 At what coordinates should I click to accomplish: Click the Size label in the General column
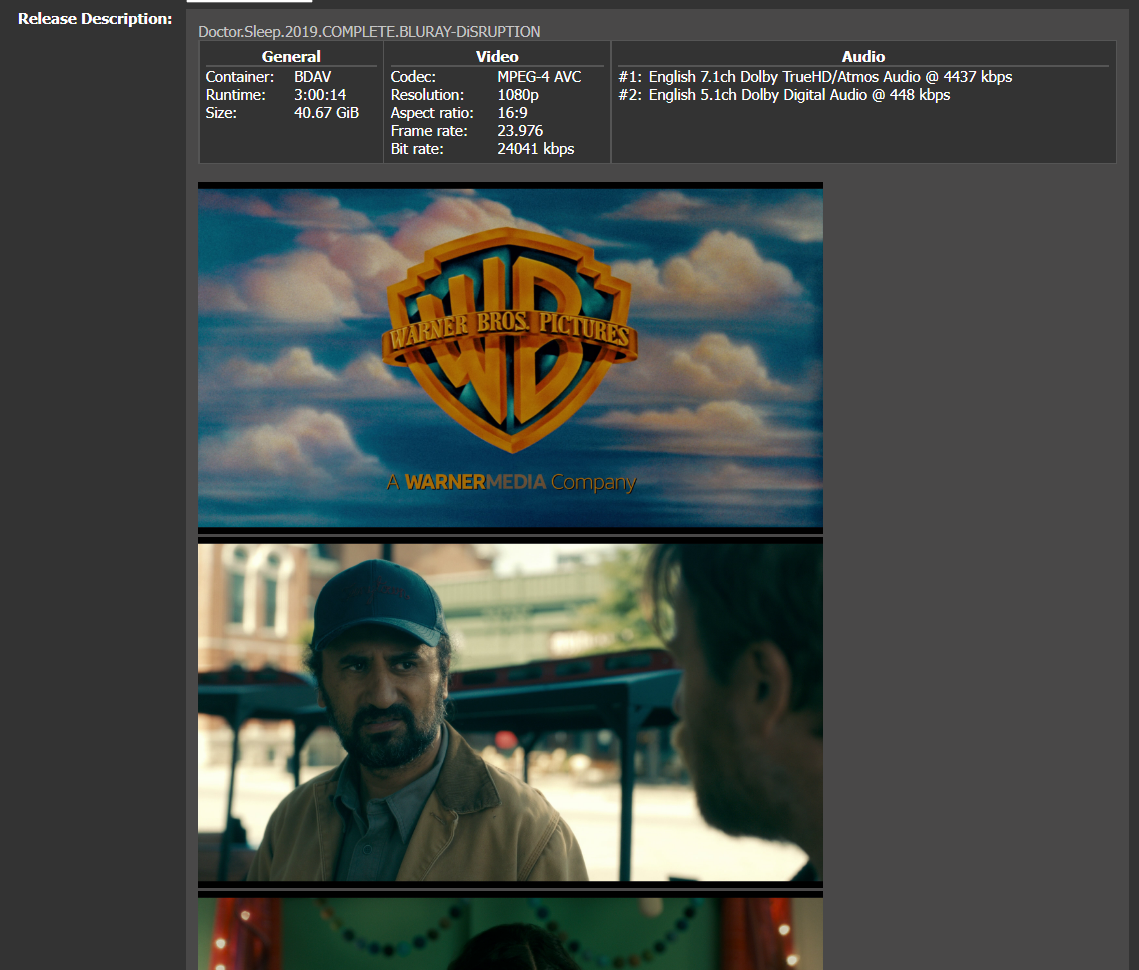coord(221,113)
